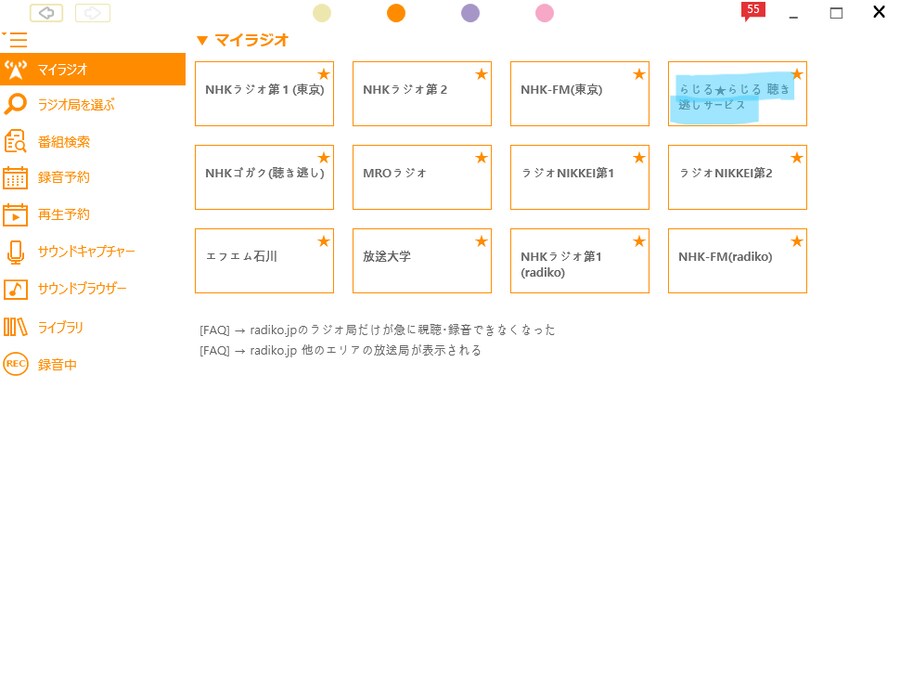
Task: Select station NHKラジオ第1(東京)
Action: (x=264, y=94)
